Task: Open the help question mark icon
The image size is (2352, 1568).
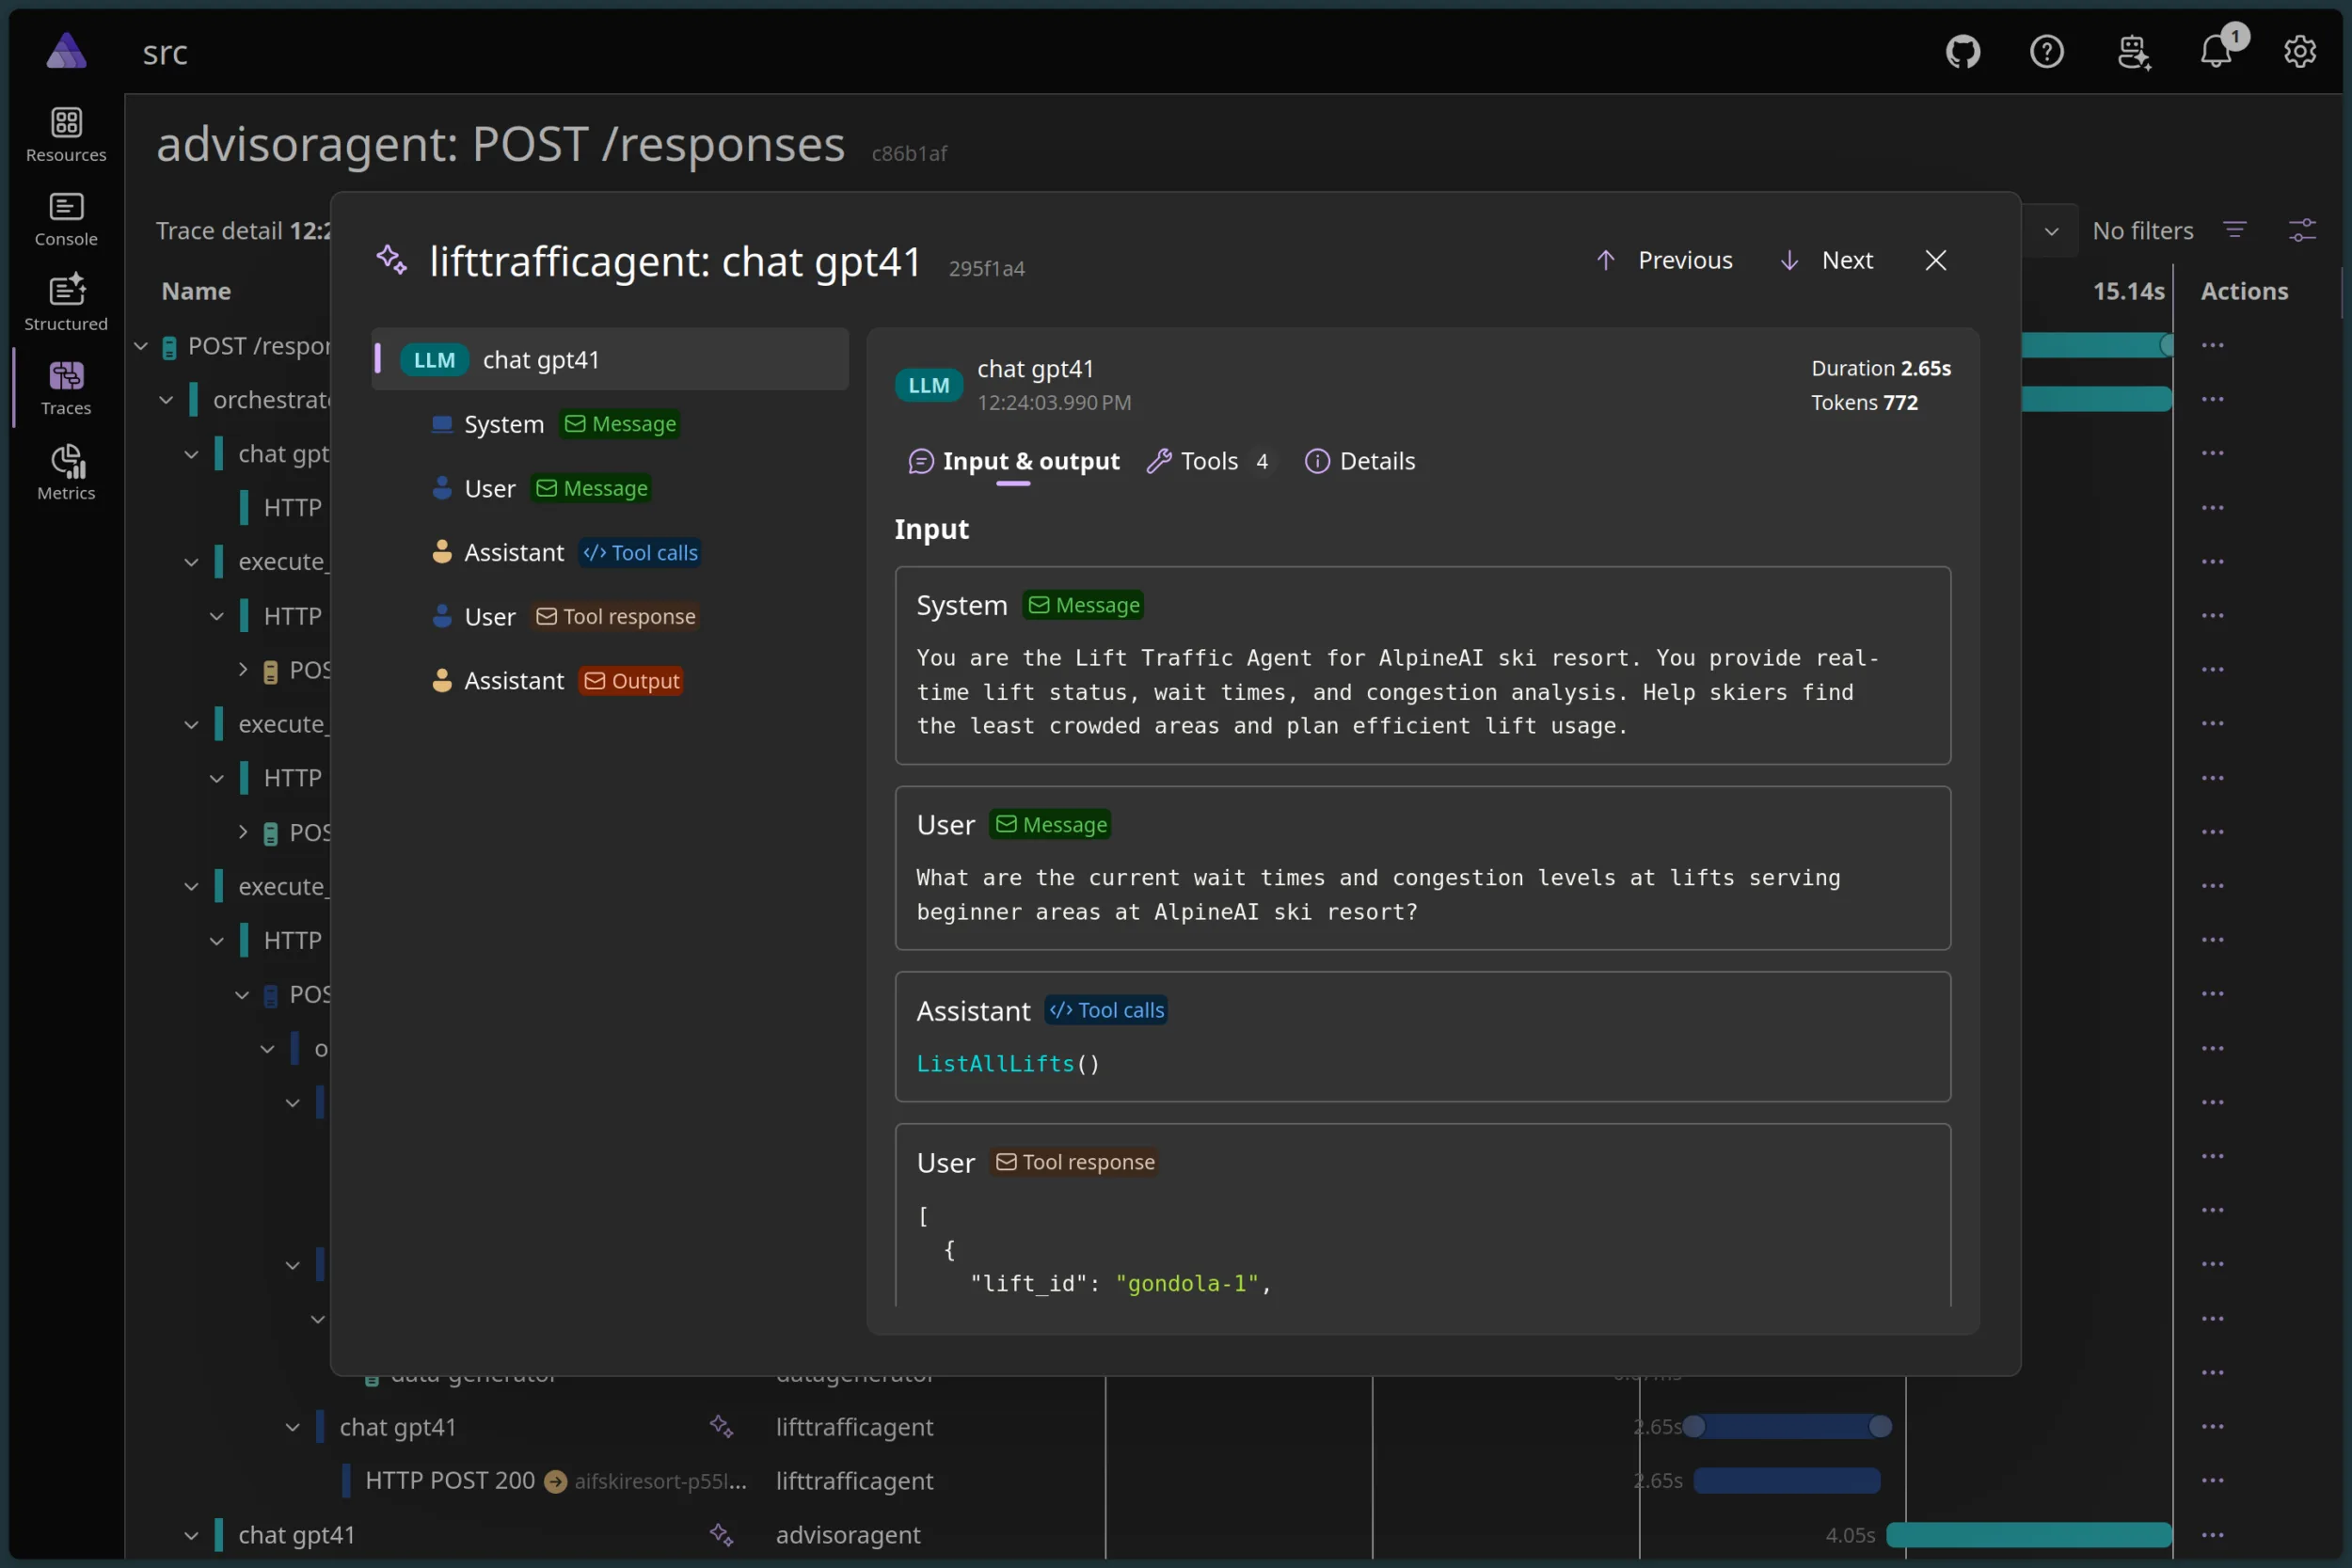Action: tap(2047, 51)
